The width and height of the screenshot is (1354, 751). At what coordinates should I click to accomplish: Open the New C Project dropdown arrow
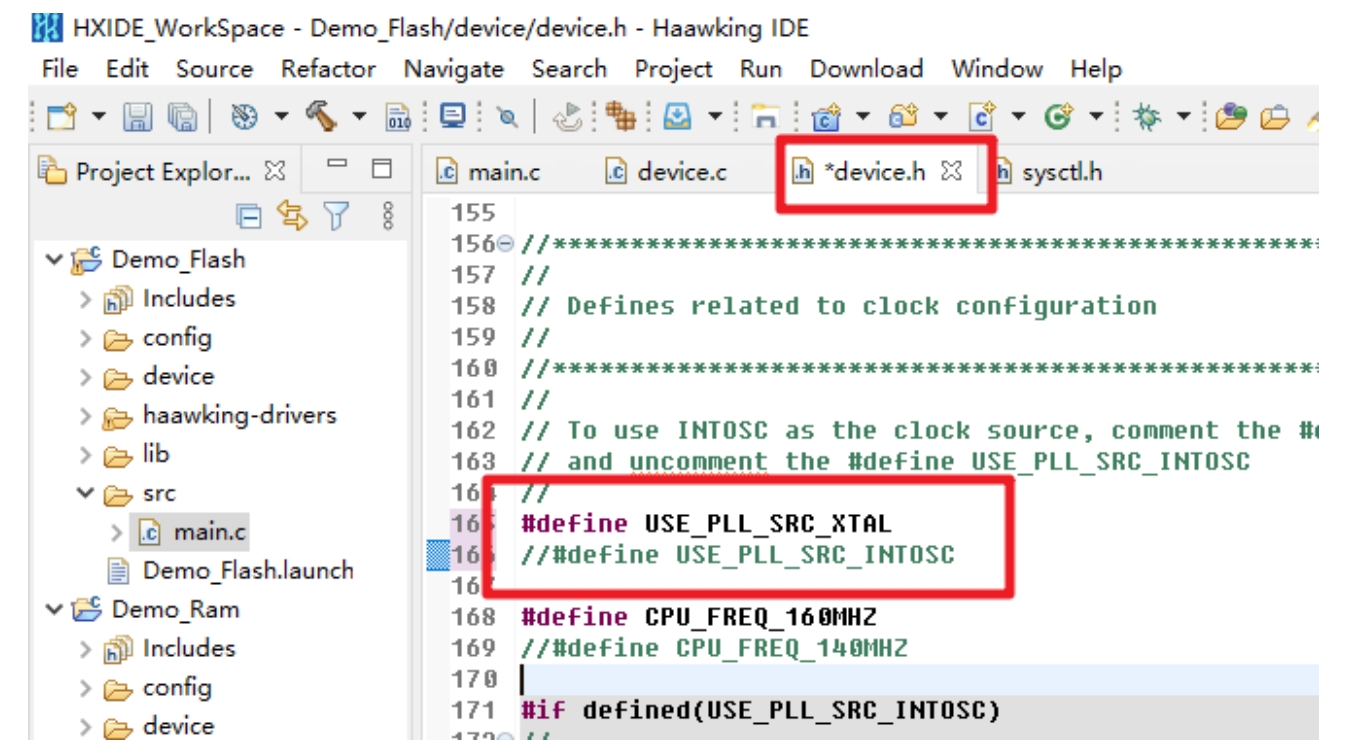point(863,118)
